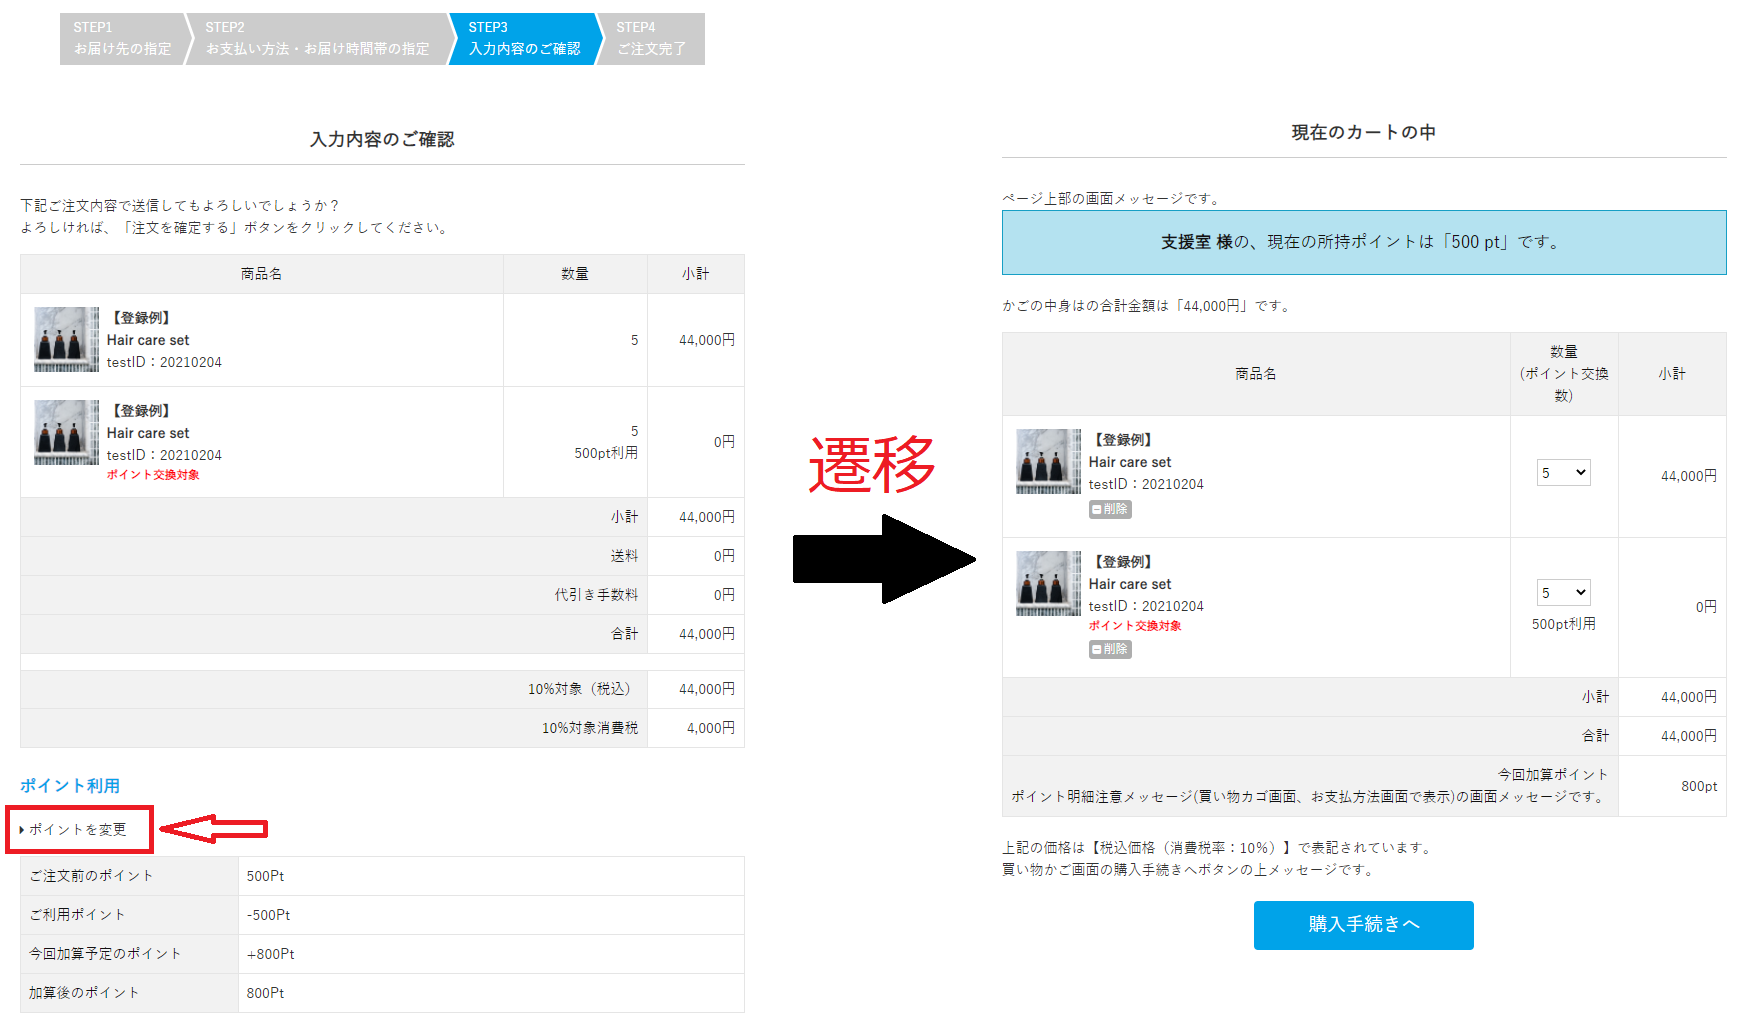Open quantity dropdown for point-exchange item
Screen dimensions: 1752x1035
coord(1563,593)
